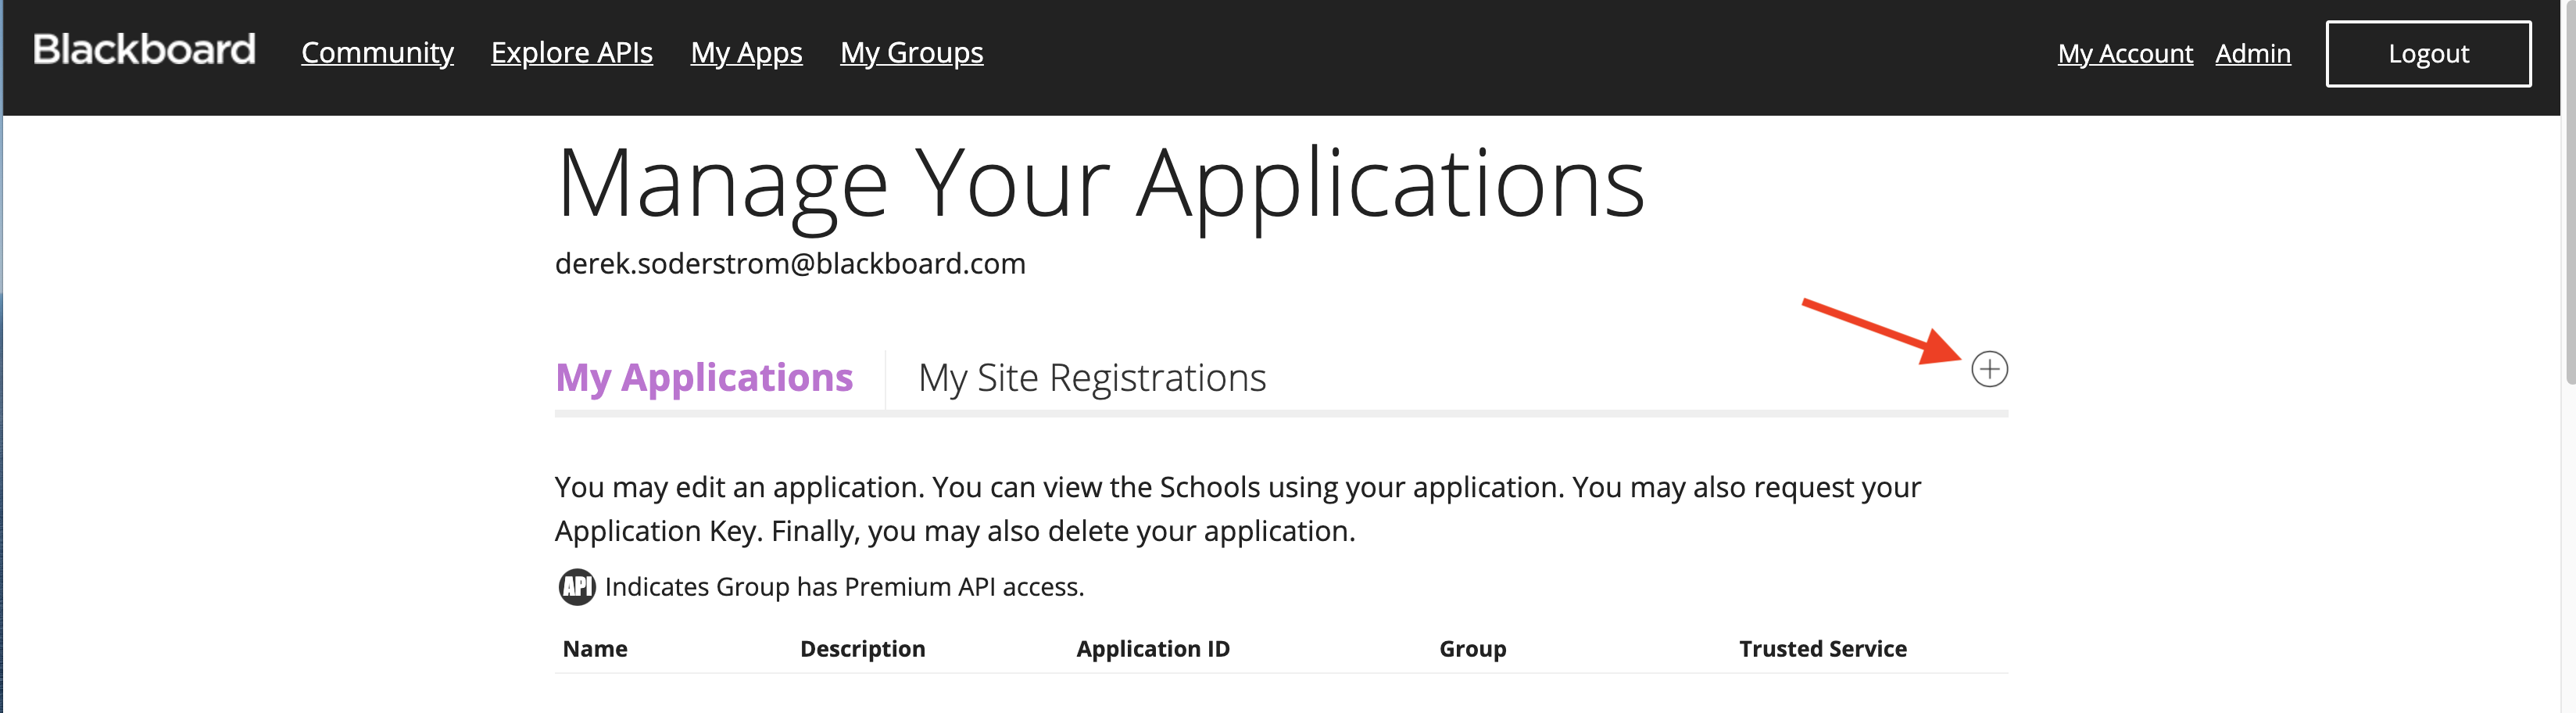
Task: Click the Premium API access badge icon
Action: click(x=577, y=586)
